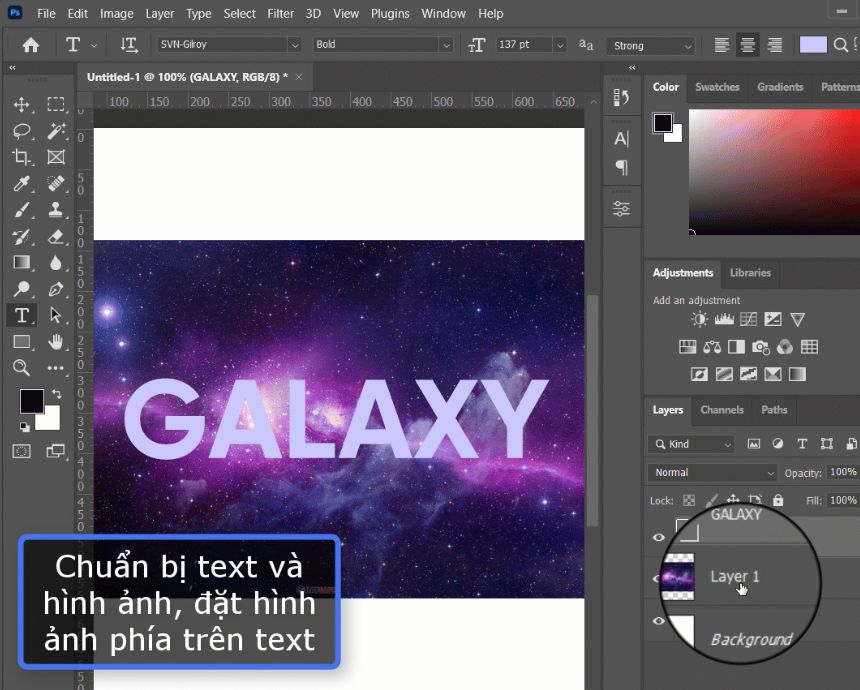Open the Filter menu

[x=280, y=13]
